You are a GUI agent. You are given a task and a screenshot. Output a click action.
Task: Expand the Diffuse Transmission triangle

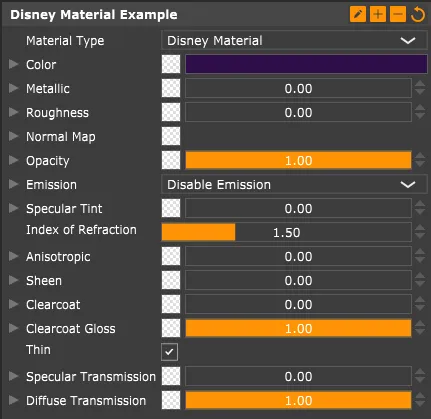[13, 400]
